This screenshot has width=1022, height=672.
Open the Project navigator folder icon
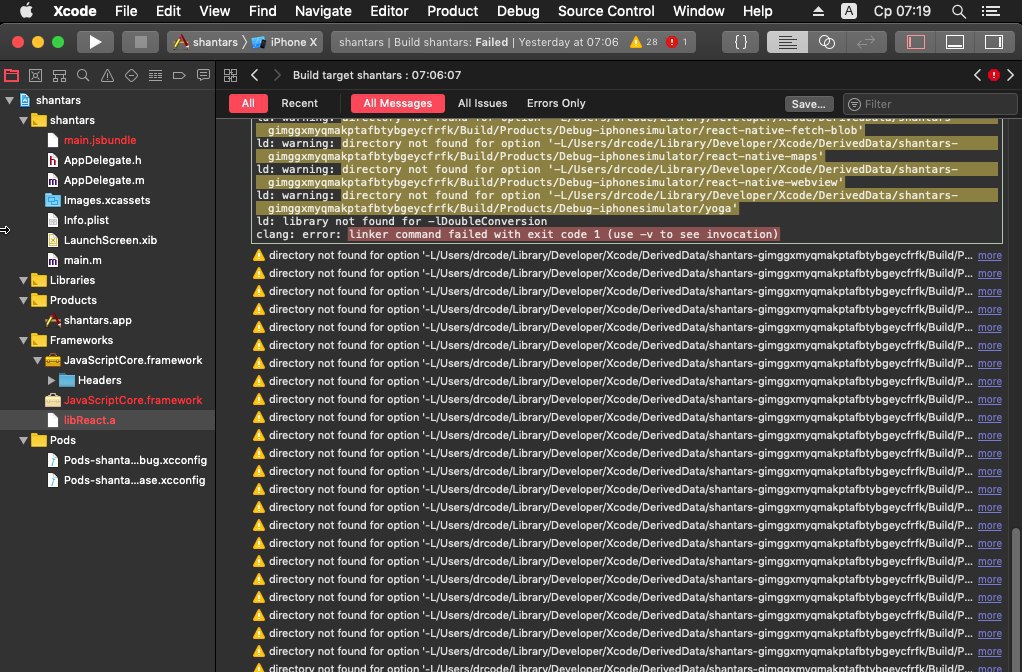pyautogui.click(x=12, y=76)
